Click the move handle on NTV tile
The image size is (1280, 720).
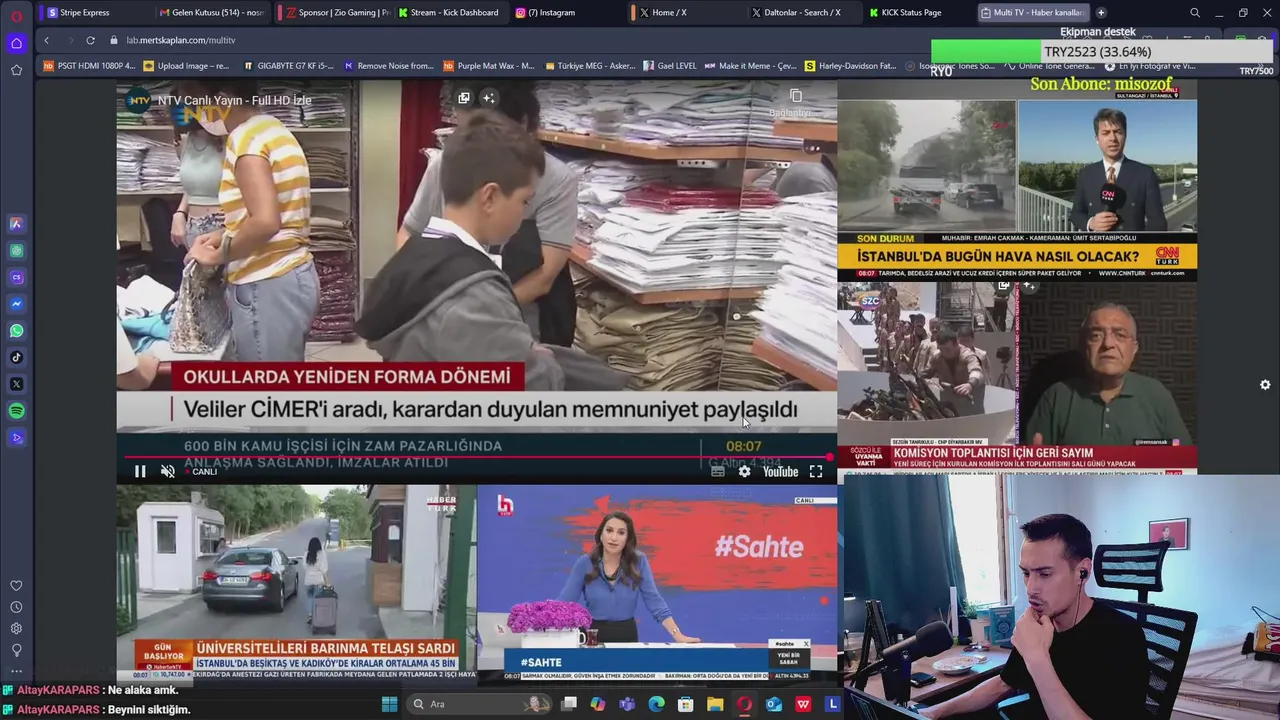click(x=488, y=98)
